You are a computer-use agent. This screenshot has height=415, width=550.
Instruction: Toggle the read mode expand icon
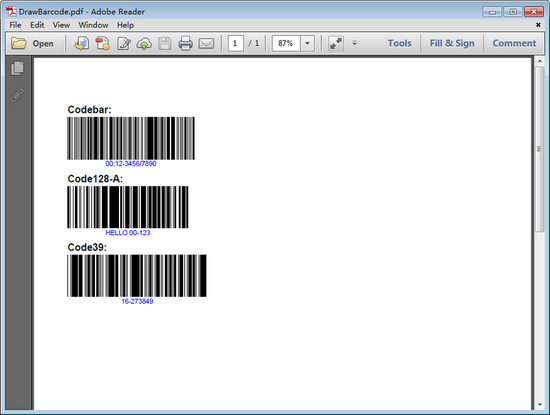[336, 43]
